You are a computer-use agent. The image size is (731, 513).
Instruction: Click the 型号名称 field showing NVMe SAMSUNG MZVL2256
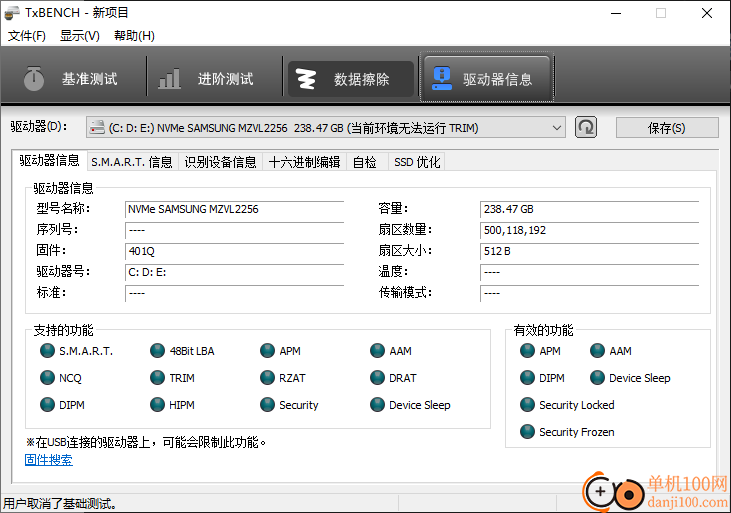pyautogui.click(x=234, y=209)
